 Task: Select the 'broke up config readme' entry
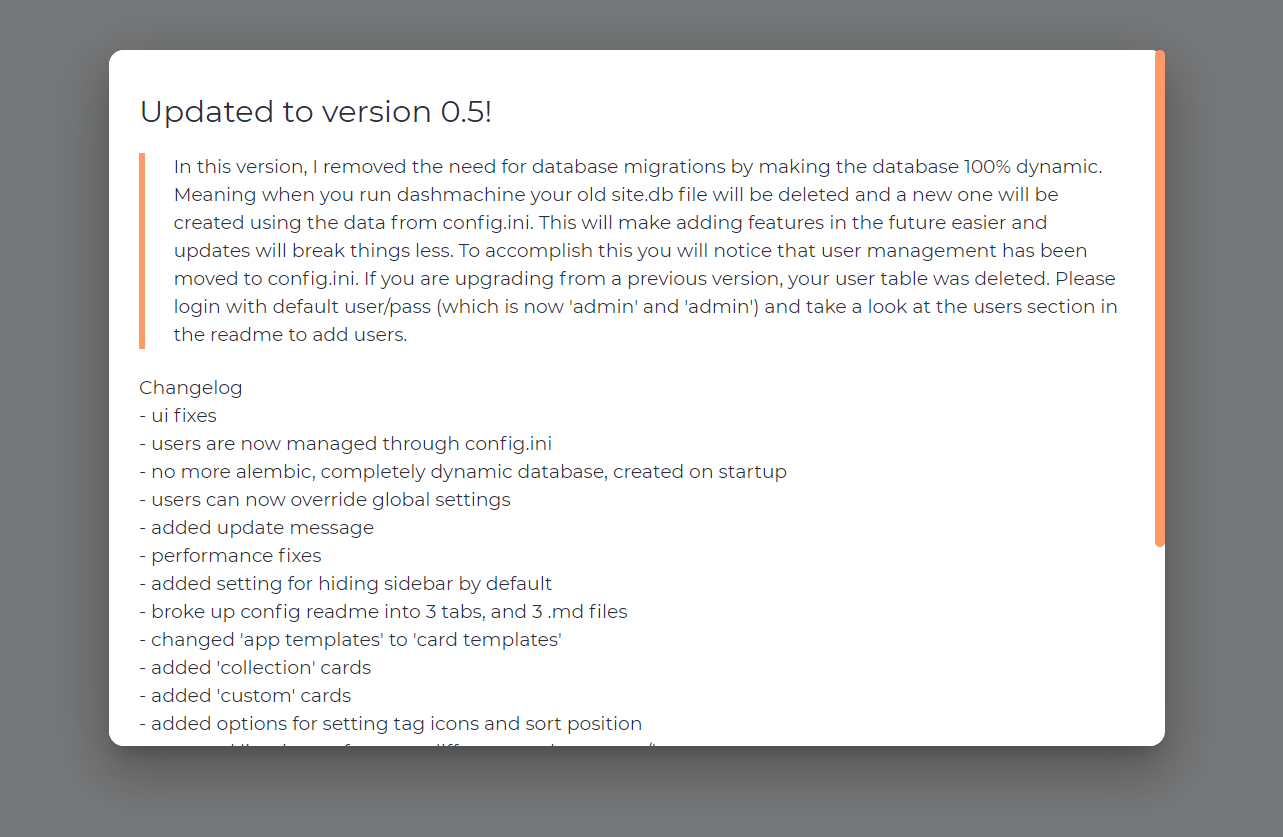point(383,611)
